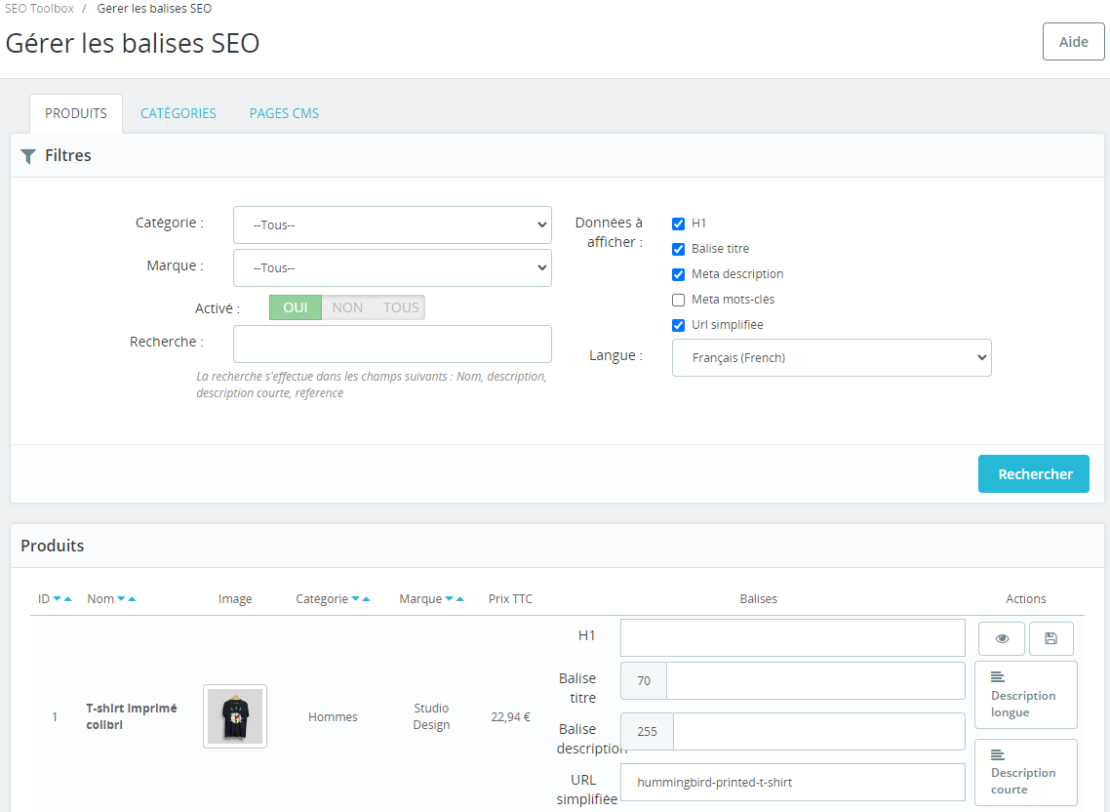
Task: Click the save disk icon for product 1
Action: (1051, 638)
